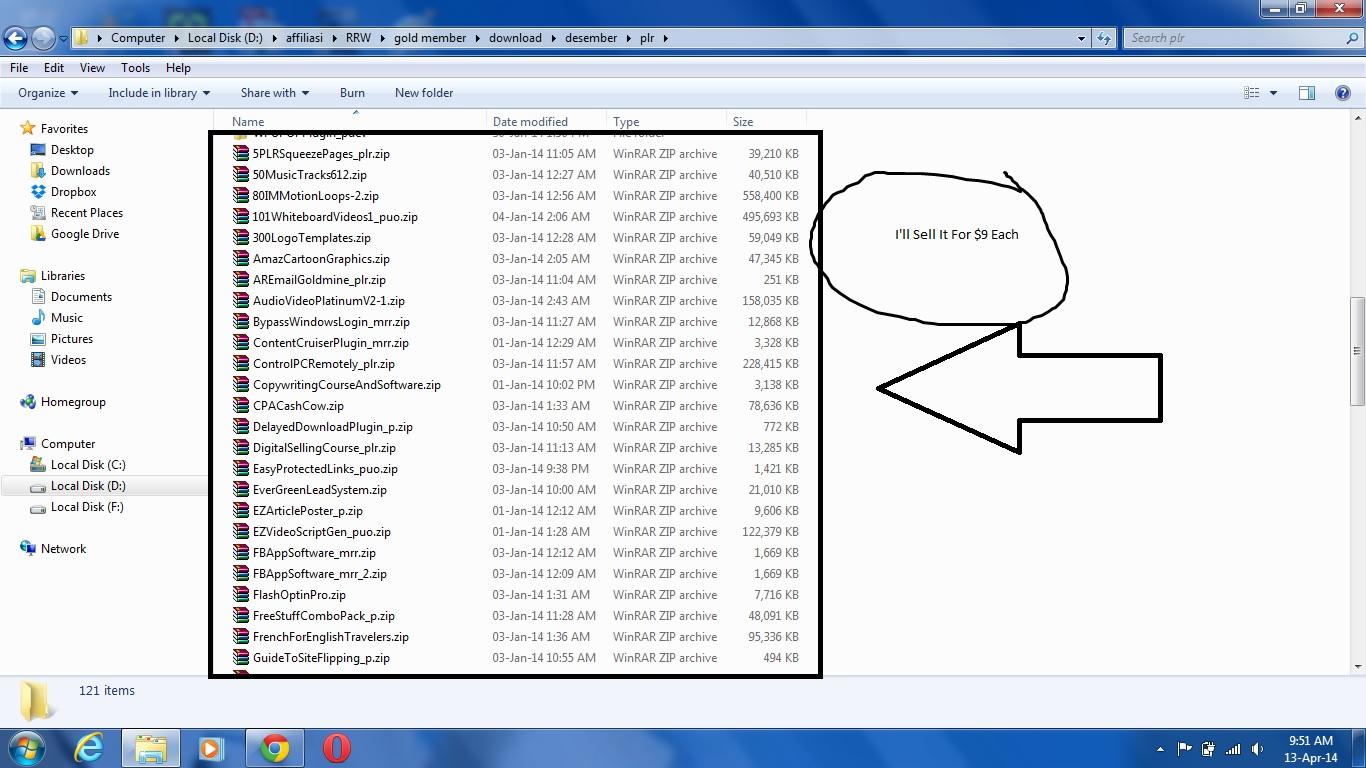Open the View menu
Image resolution: width=1366 pixels, height=768 pixels.
[x=92, y=68]
